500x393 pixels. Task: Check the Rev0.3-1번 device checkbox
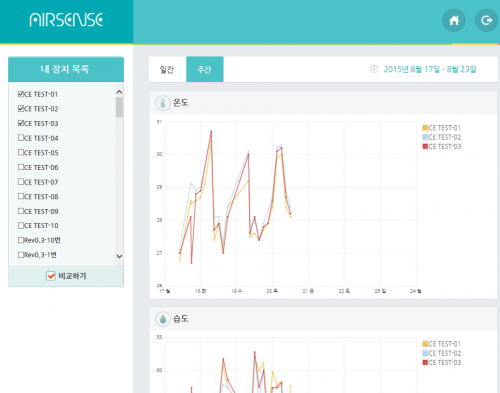click(21, 255)
